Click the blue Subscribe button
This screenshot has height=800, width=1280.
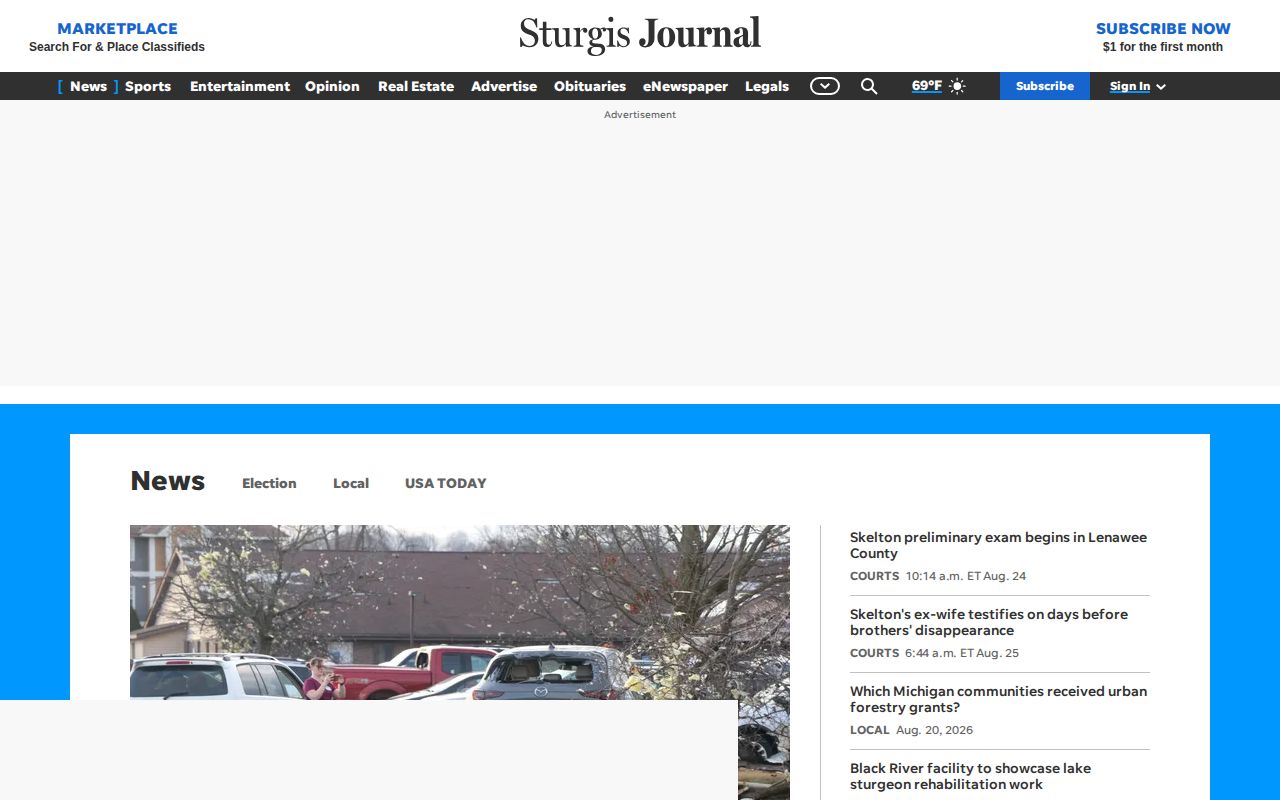tap(1045, 86)
